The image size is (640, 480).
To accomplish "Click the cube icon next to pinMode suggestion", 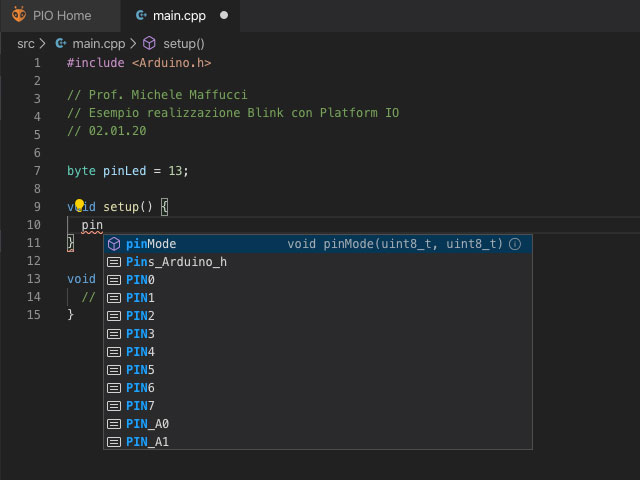I will pos(114,244).
